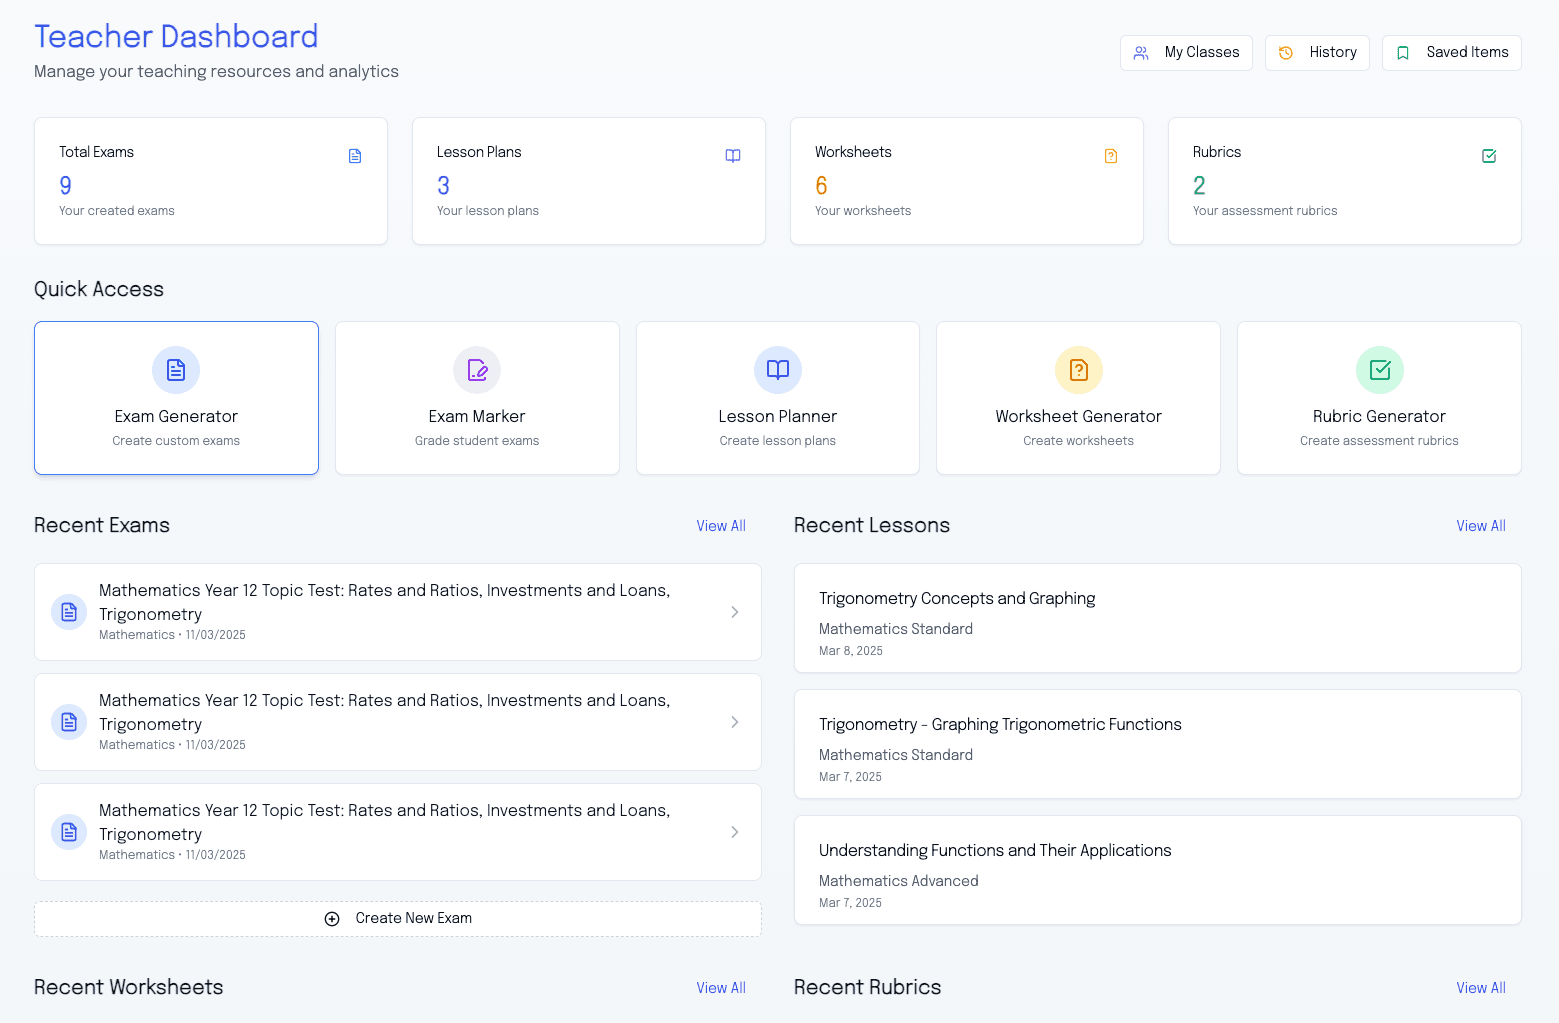The image size is (1559, 1023).
Task: Open the Trigonometry Concepts and Graphing lesson
Action: tap(1157, 618)
